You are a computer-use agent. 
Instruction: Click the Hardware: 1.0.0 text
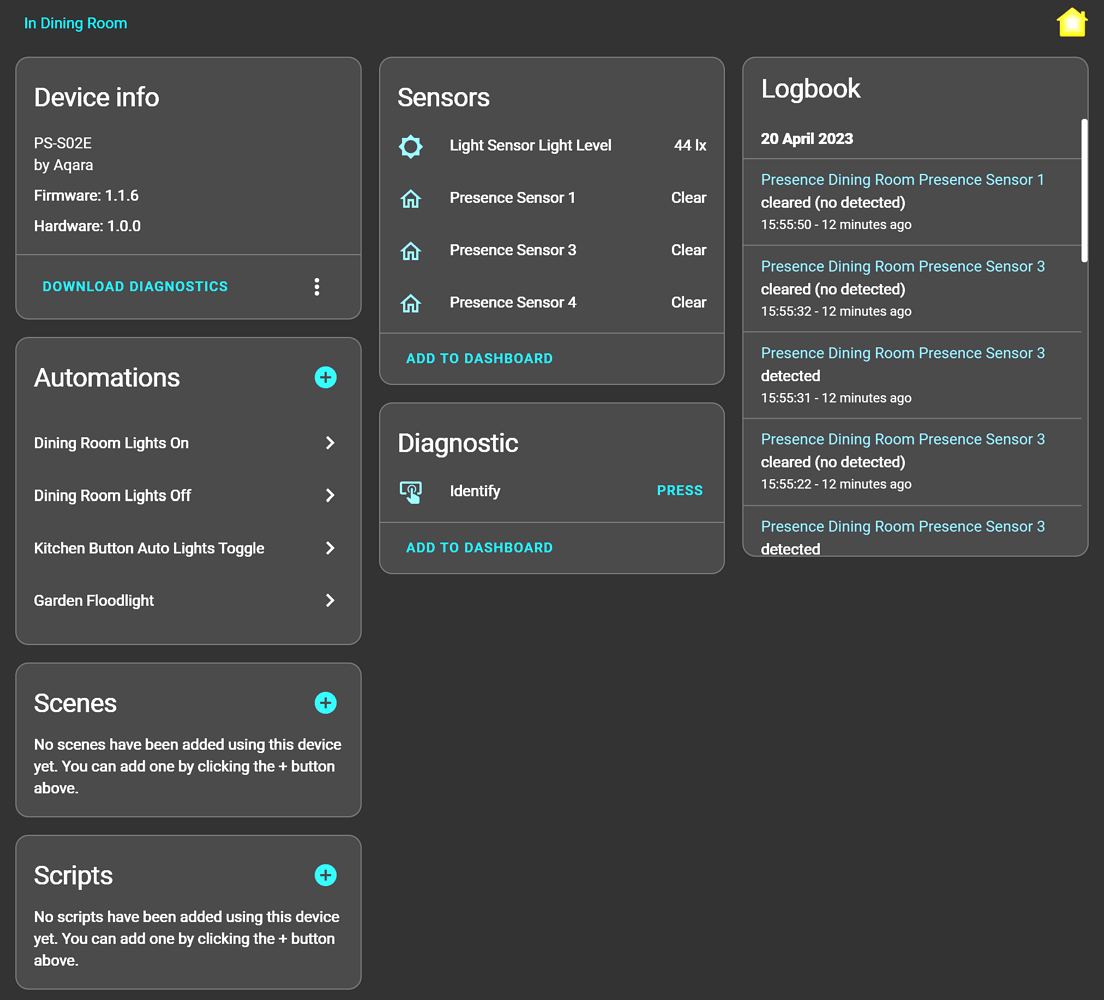click(x=87, y=226)
